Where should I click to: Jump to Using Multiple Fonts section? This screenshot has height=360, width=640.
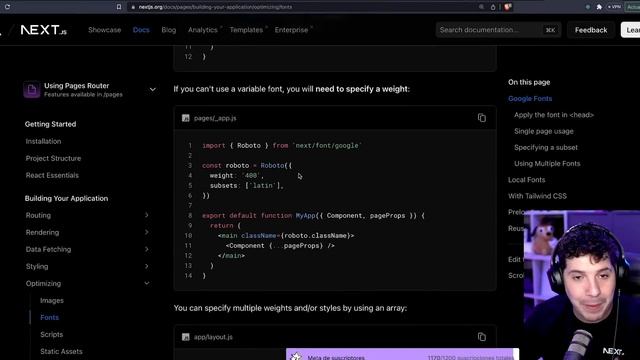click(x=547, y=164)
